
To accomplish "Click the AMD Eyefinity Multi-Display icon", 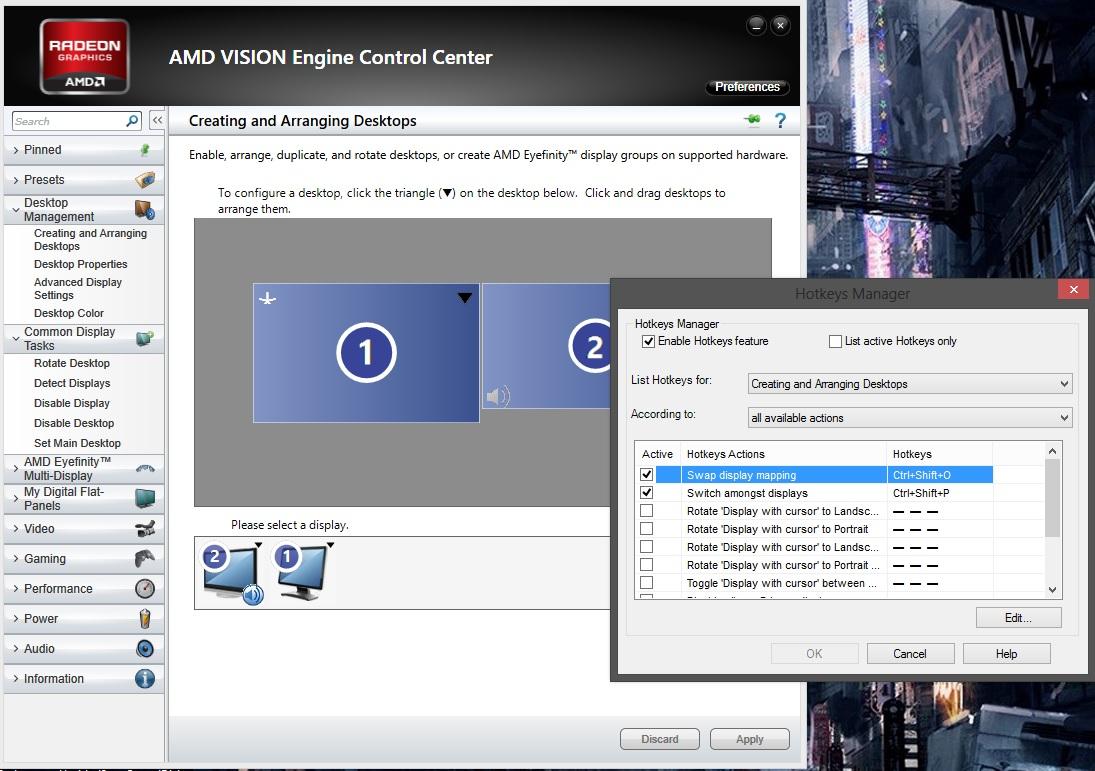I will [x=145, y=469].
